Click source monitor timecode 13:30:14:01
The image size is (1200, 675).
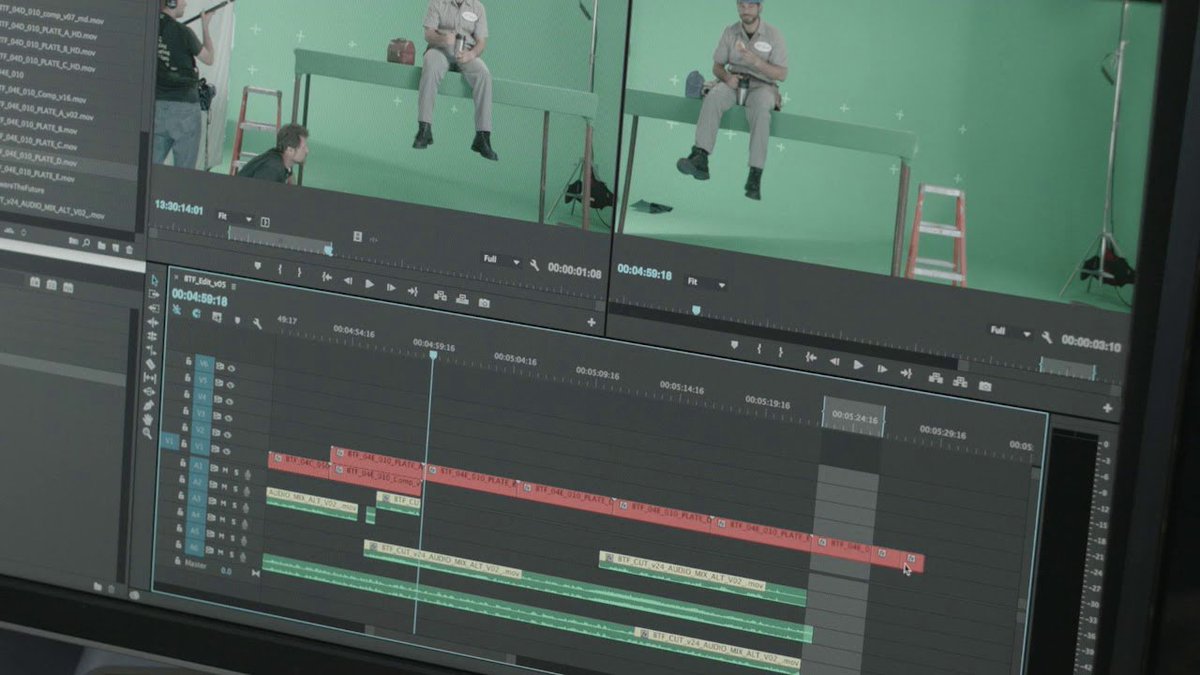tap(179, 207)
